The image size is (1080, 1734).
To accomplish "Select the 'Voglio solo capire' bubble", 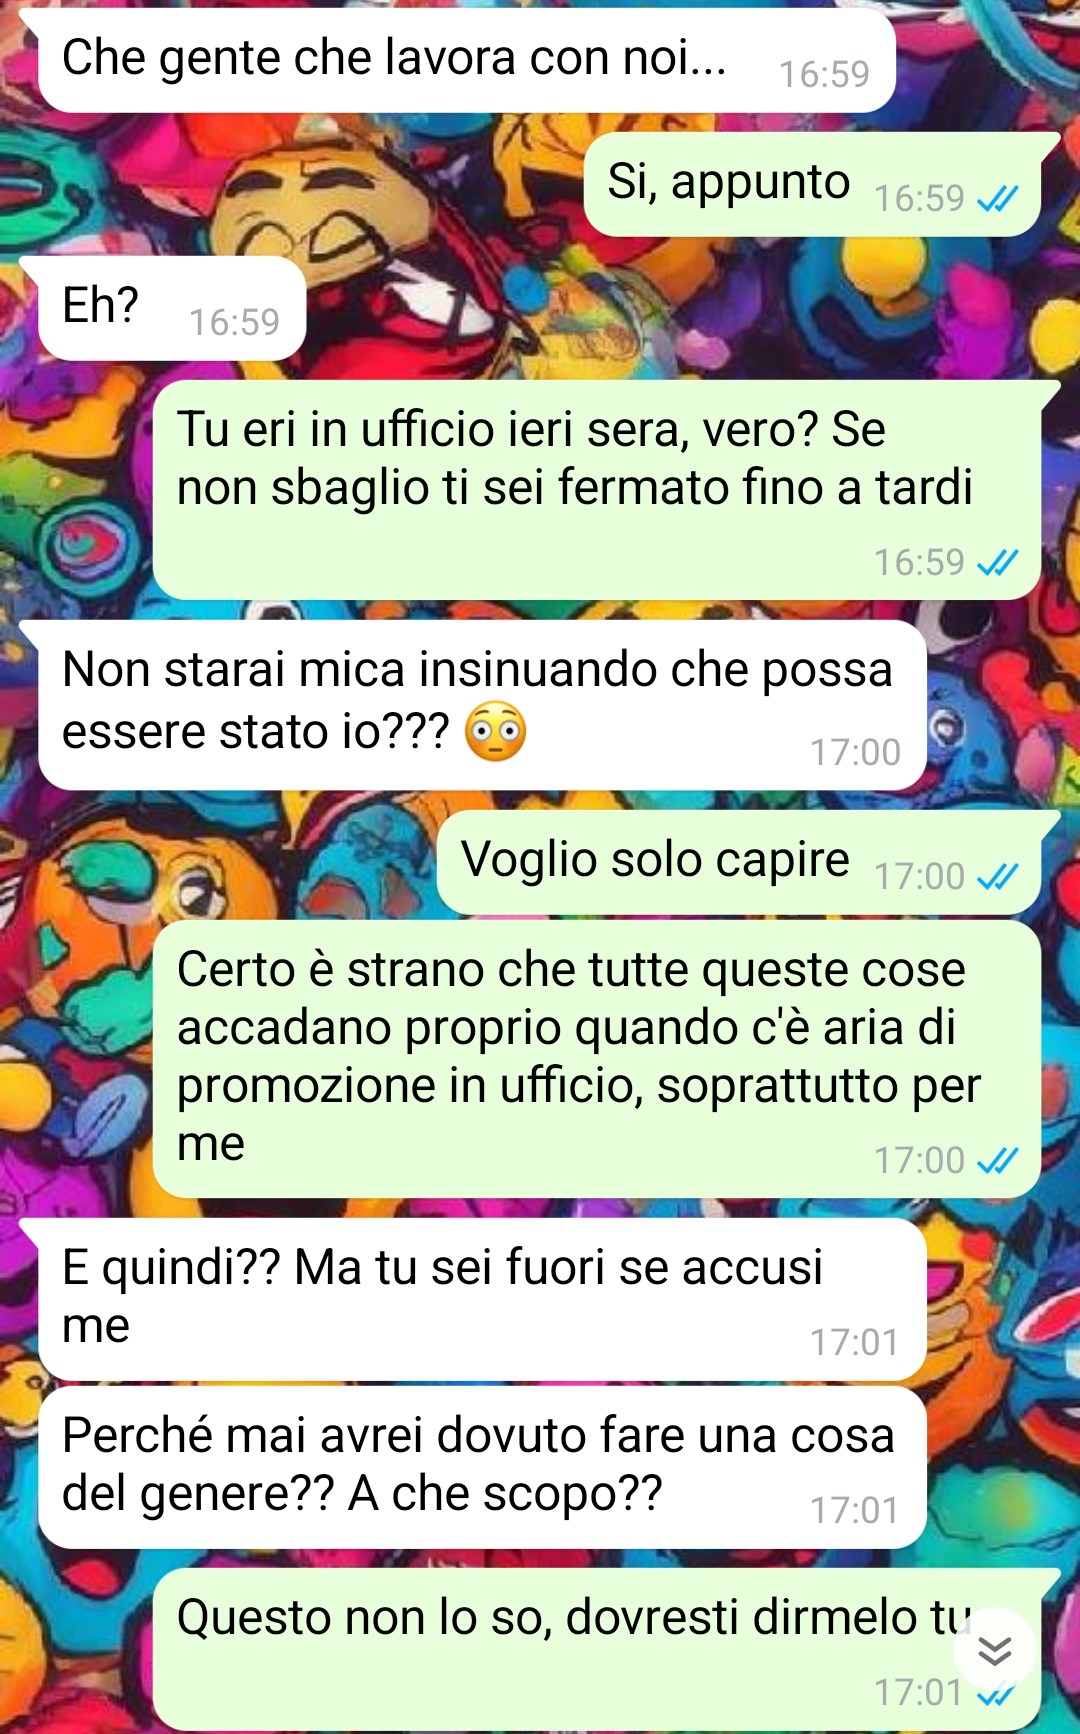I will [x=739, y=862].
